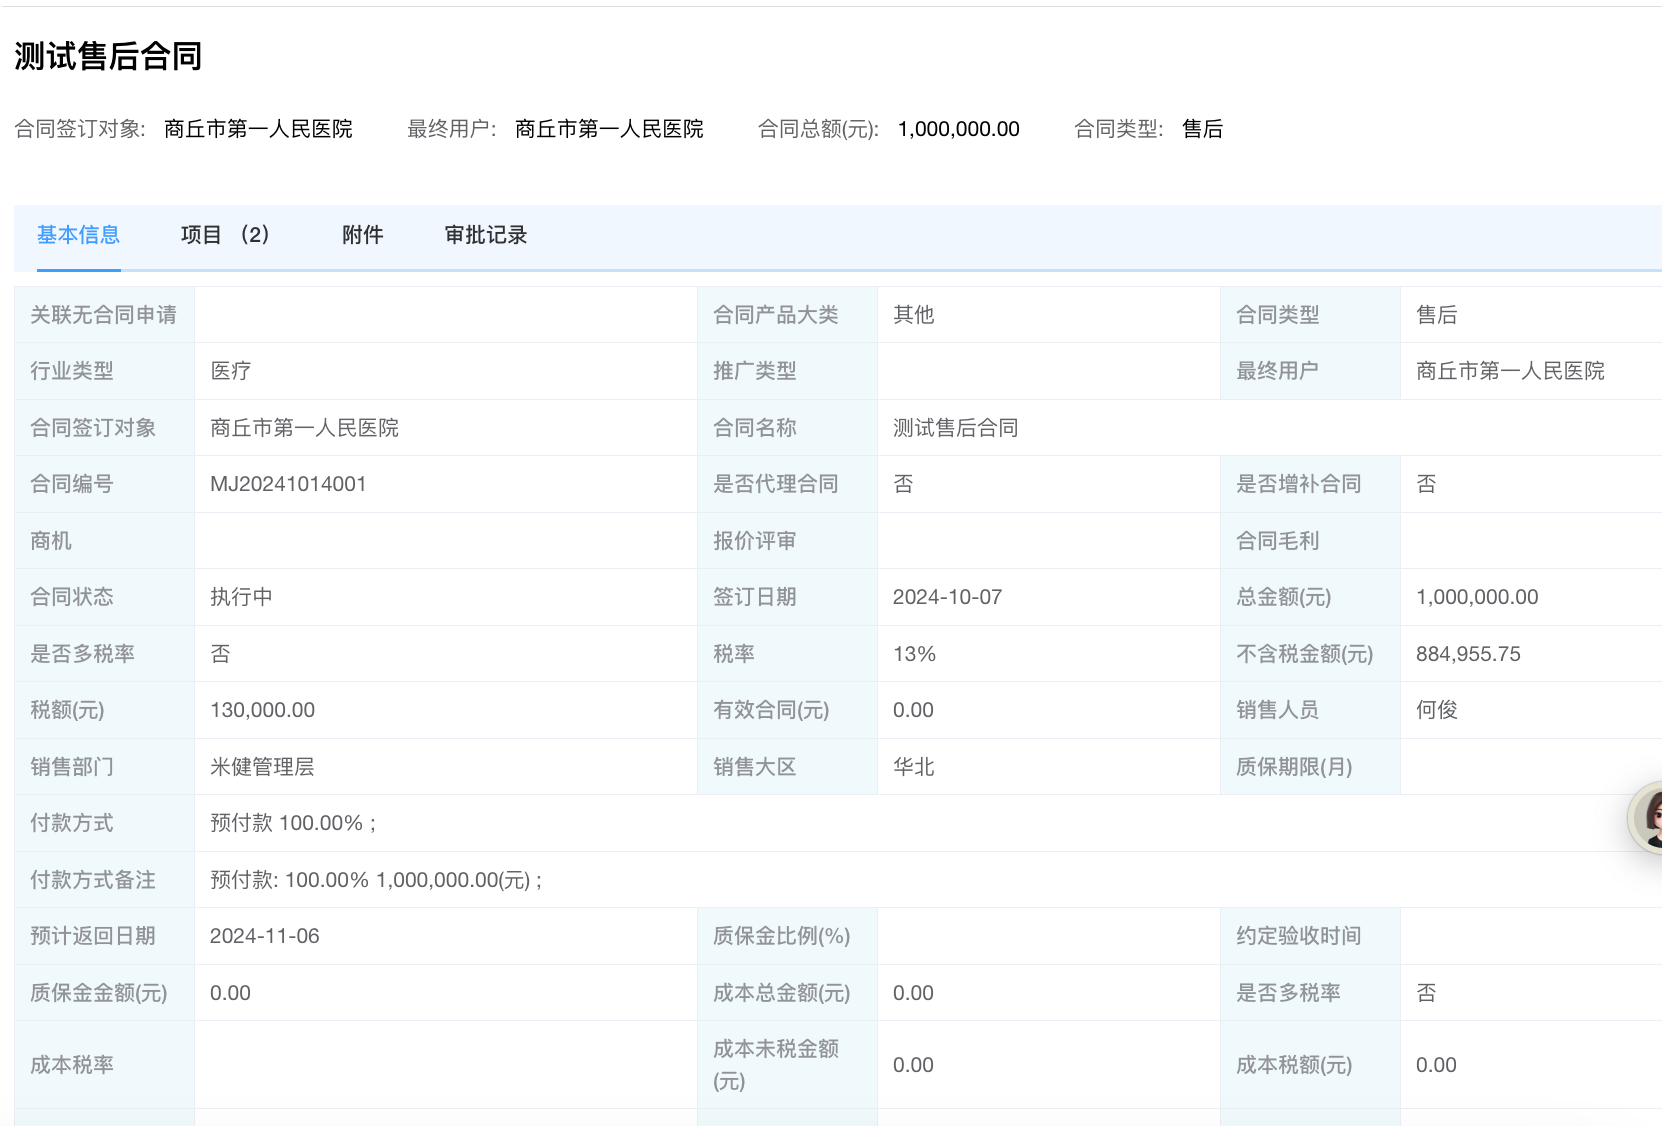Click the contract number MJ20241014001
Image resolution: width=1662 pixels, height=1126 pixels.
coord(288,484)
